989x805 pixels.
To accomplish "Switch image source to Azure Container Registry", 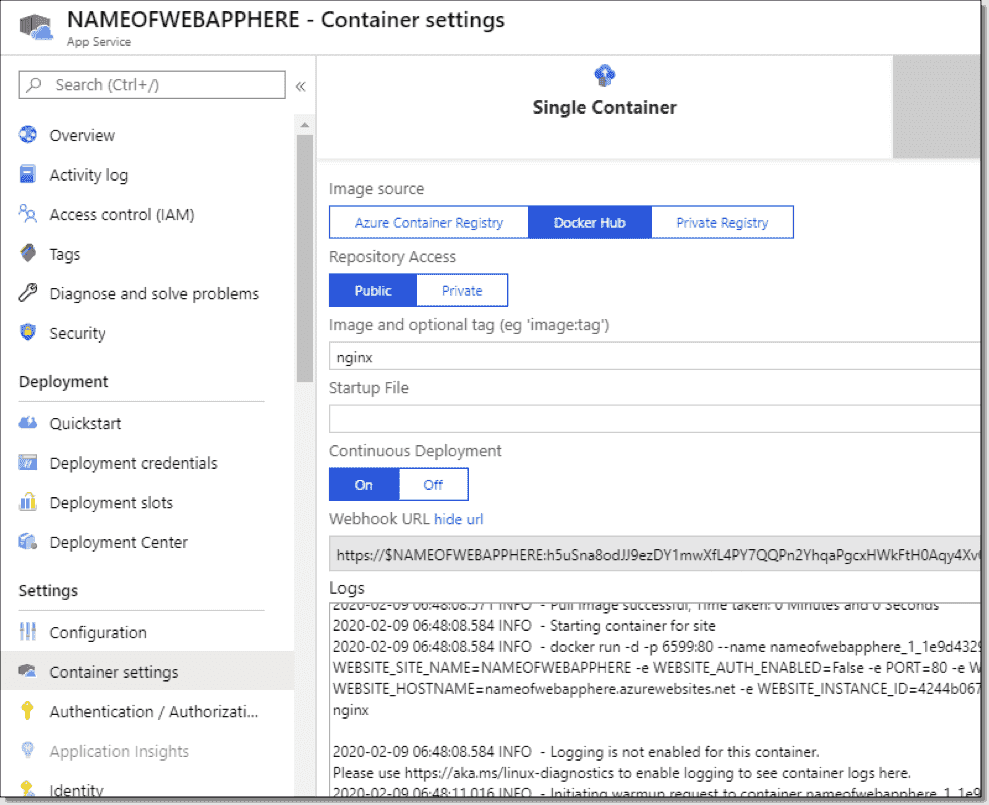I will [x=428, y=223].
